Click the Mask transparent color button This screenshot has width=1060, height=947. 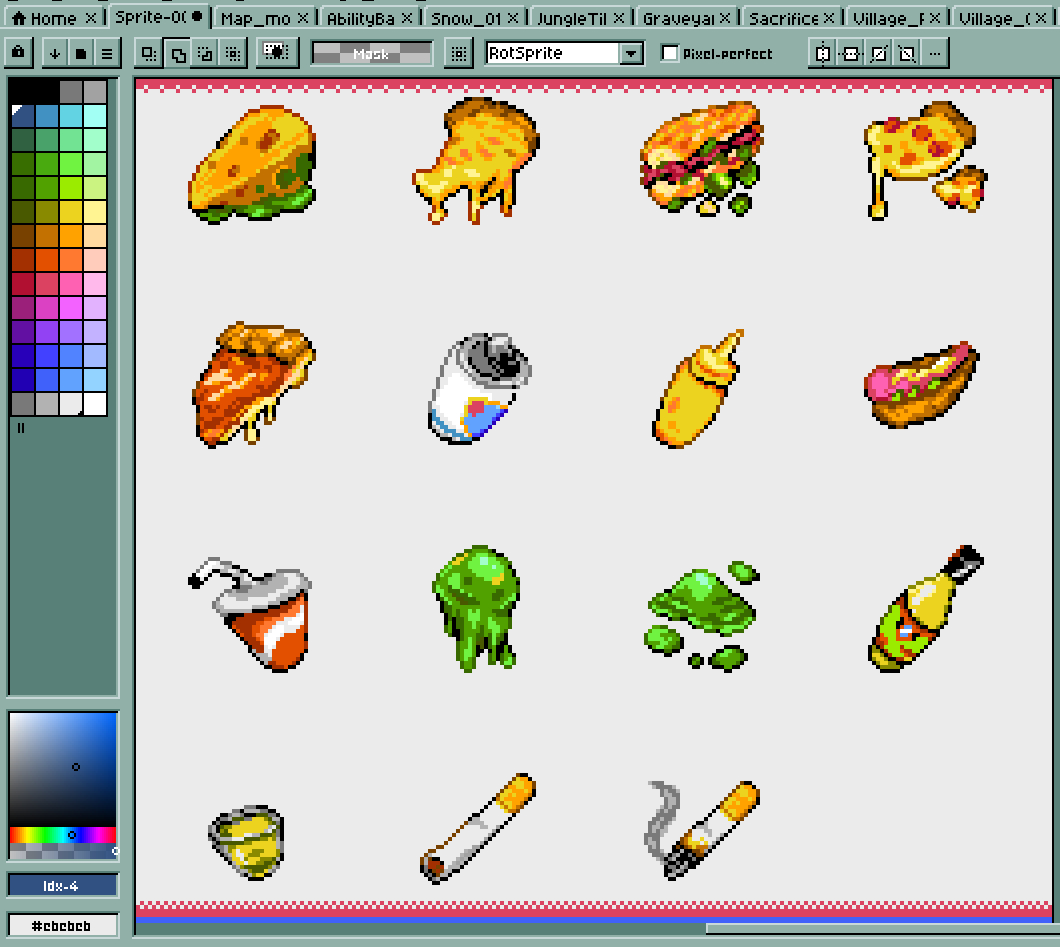point(371,53)
